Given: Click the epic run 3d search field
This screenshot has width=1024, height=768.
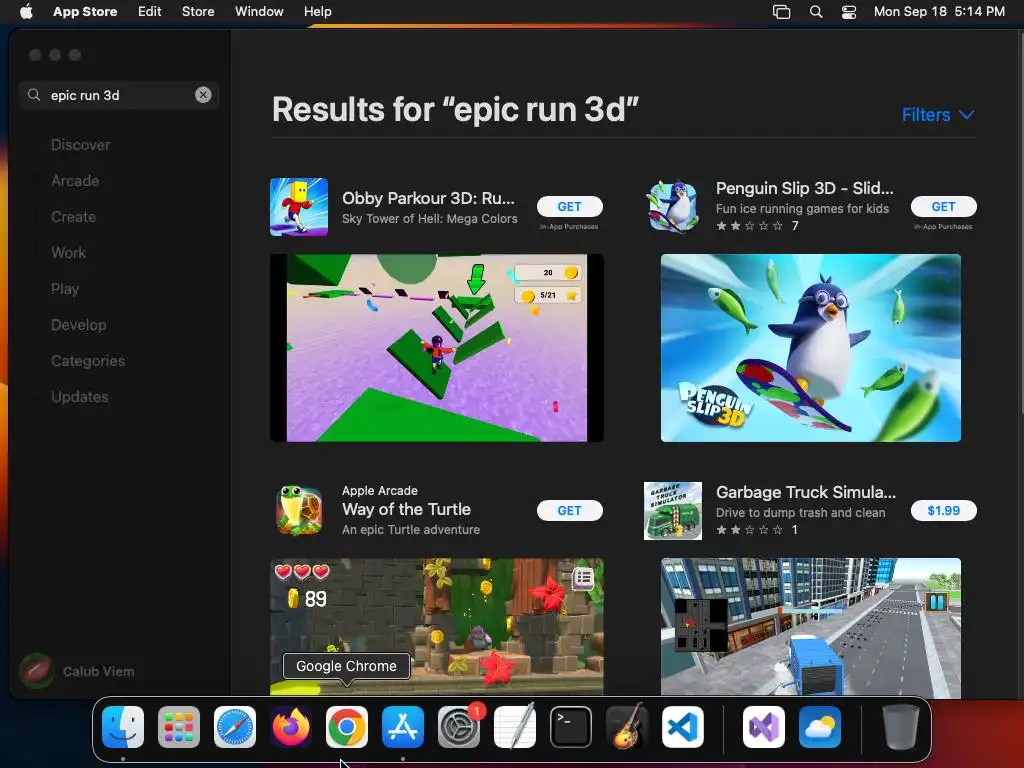Looking at the screenshot, I should point(119,95).
